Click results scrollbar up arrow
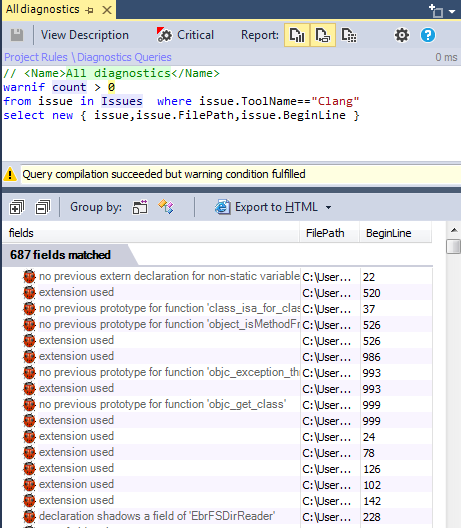This screenshot has width=461, height=528. (x=454, y=230)
